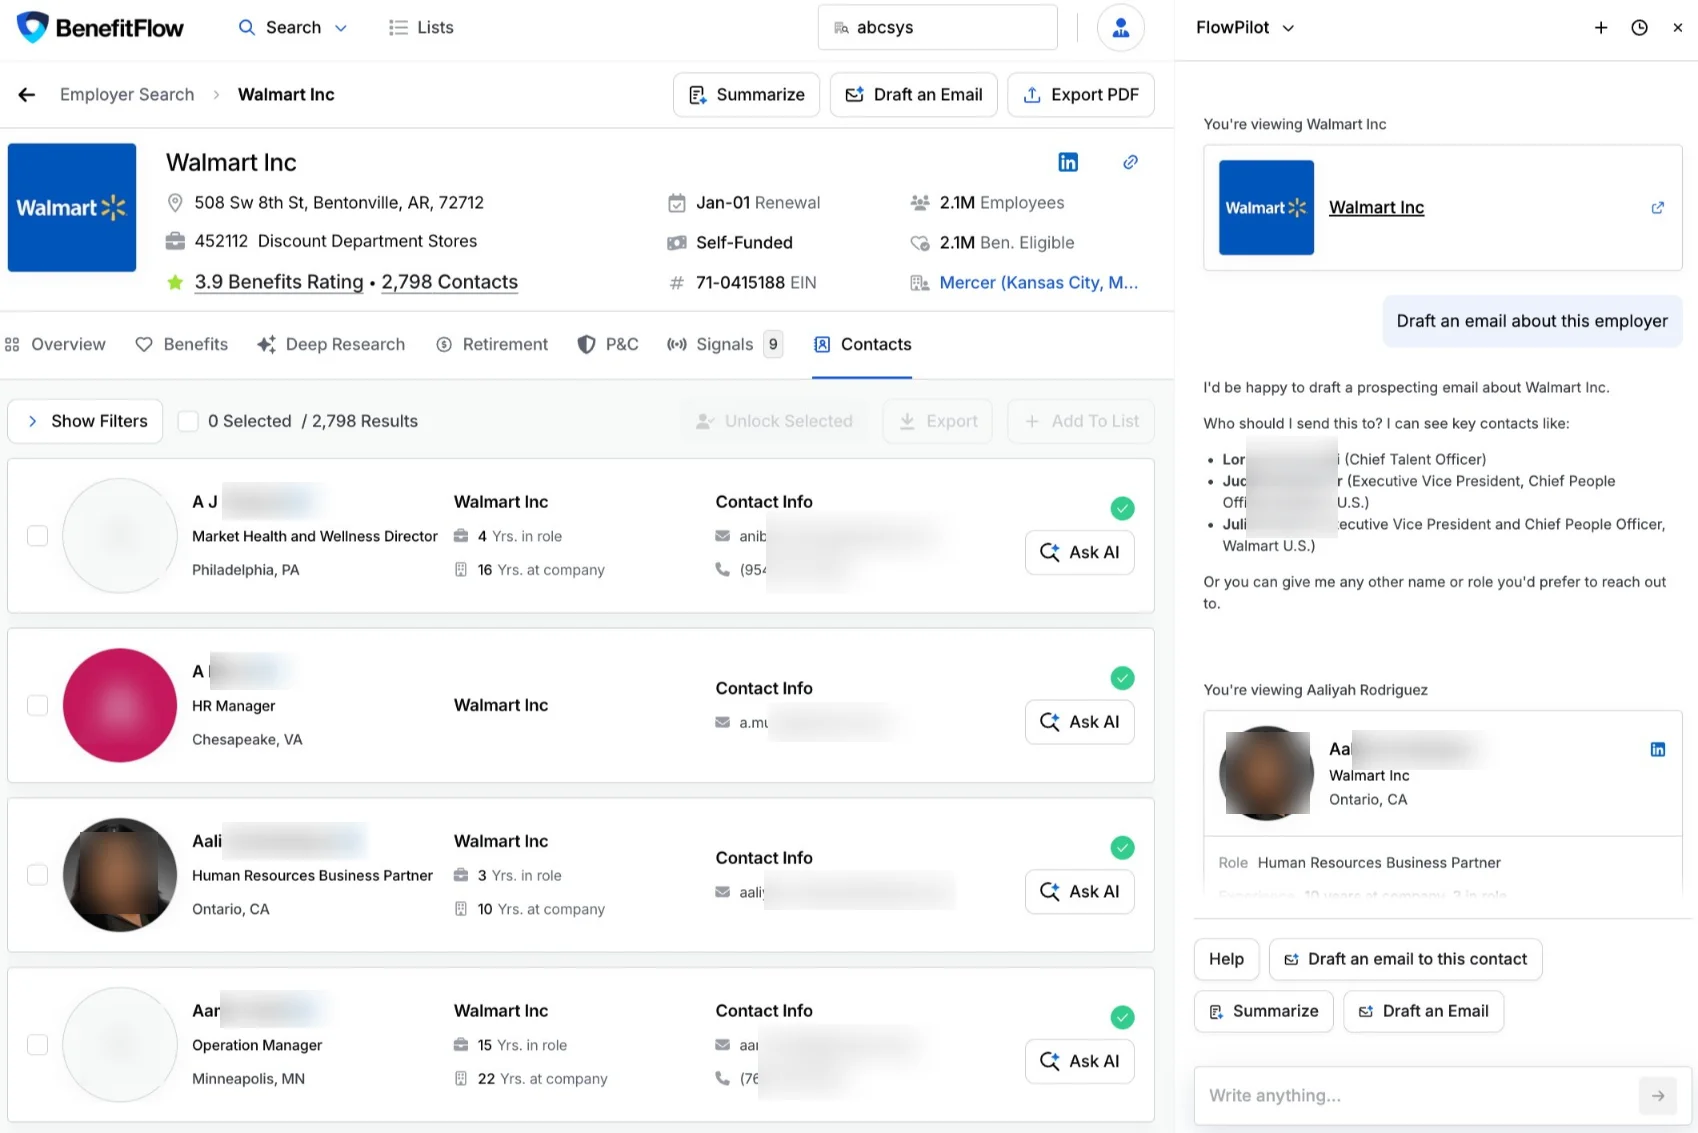The image size is (1698, 1133).
Task: Export PDF of the employer page
Action: click(1080, 94)
